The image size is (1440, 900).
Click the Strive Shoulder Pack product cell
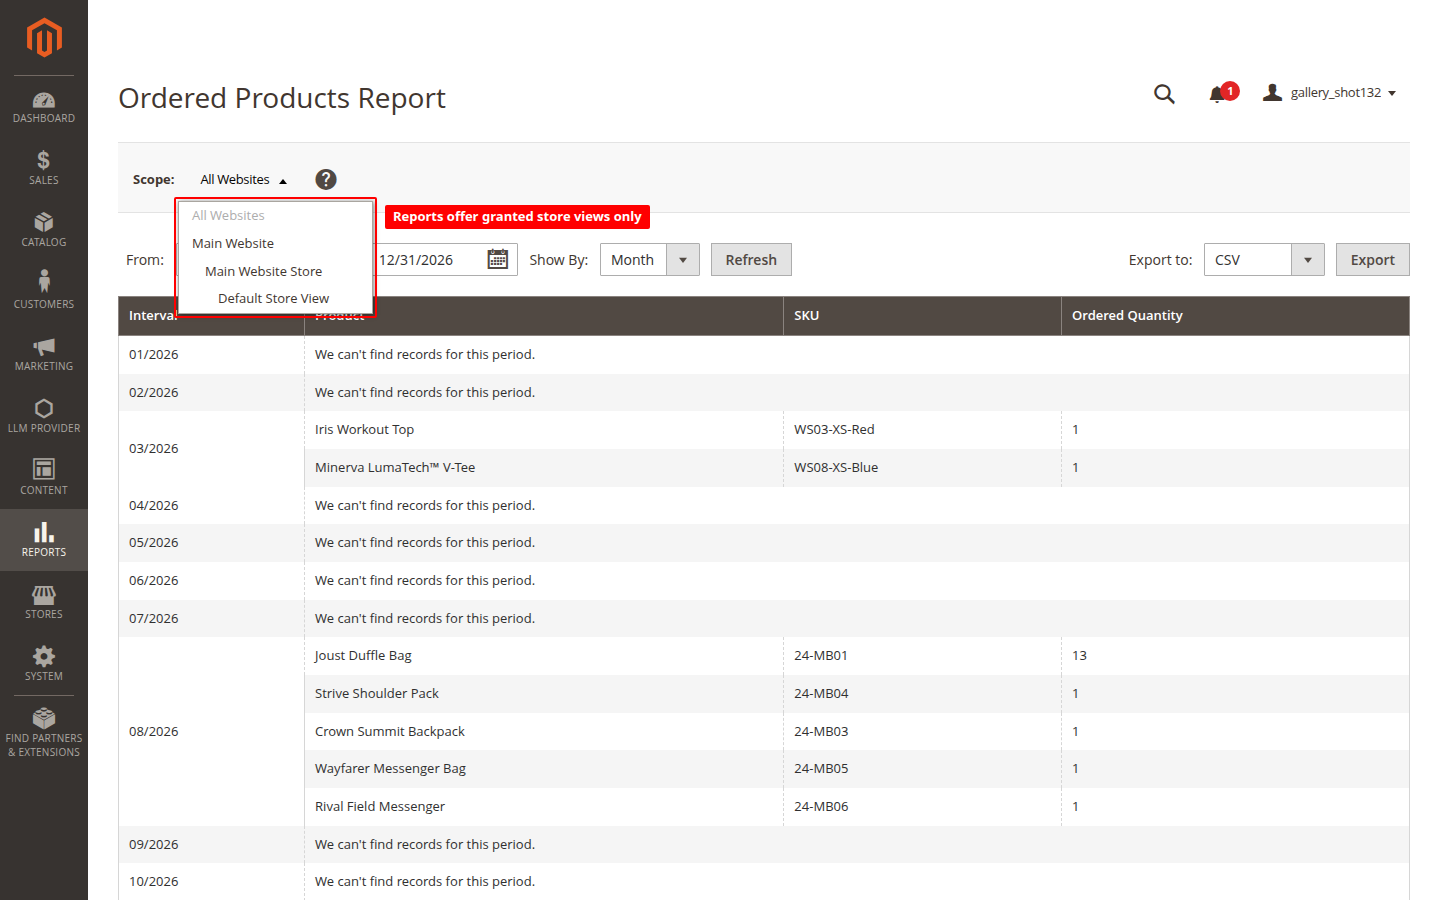[x=544, y=694]
